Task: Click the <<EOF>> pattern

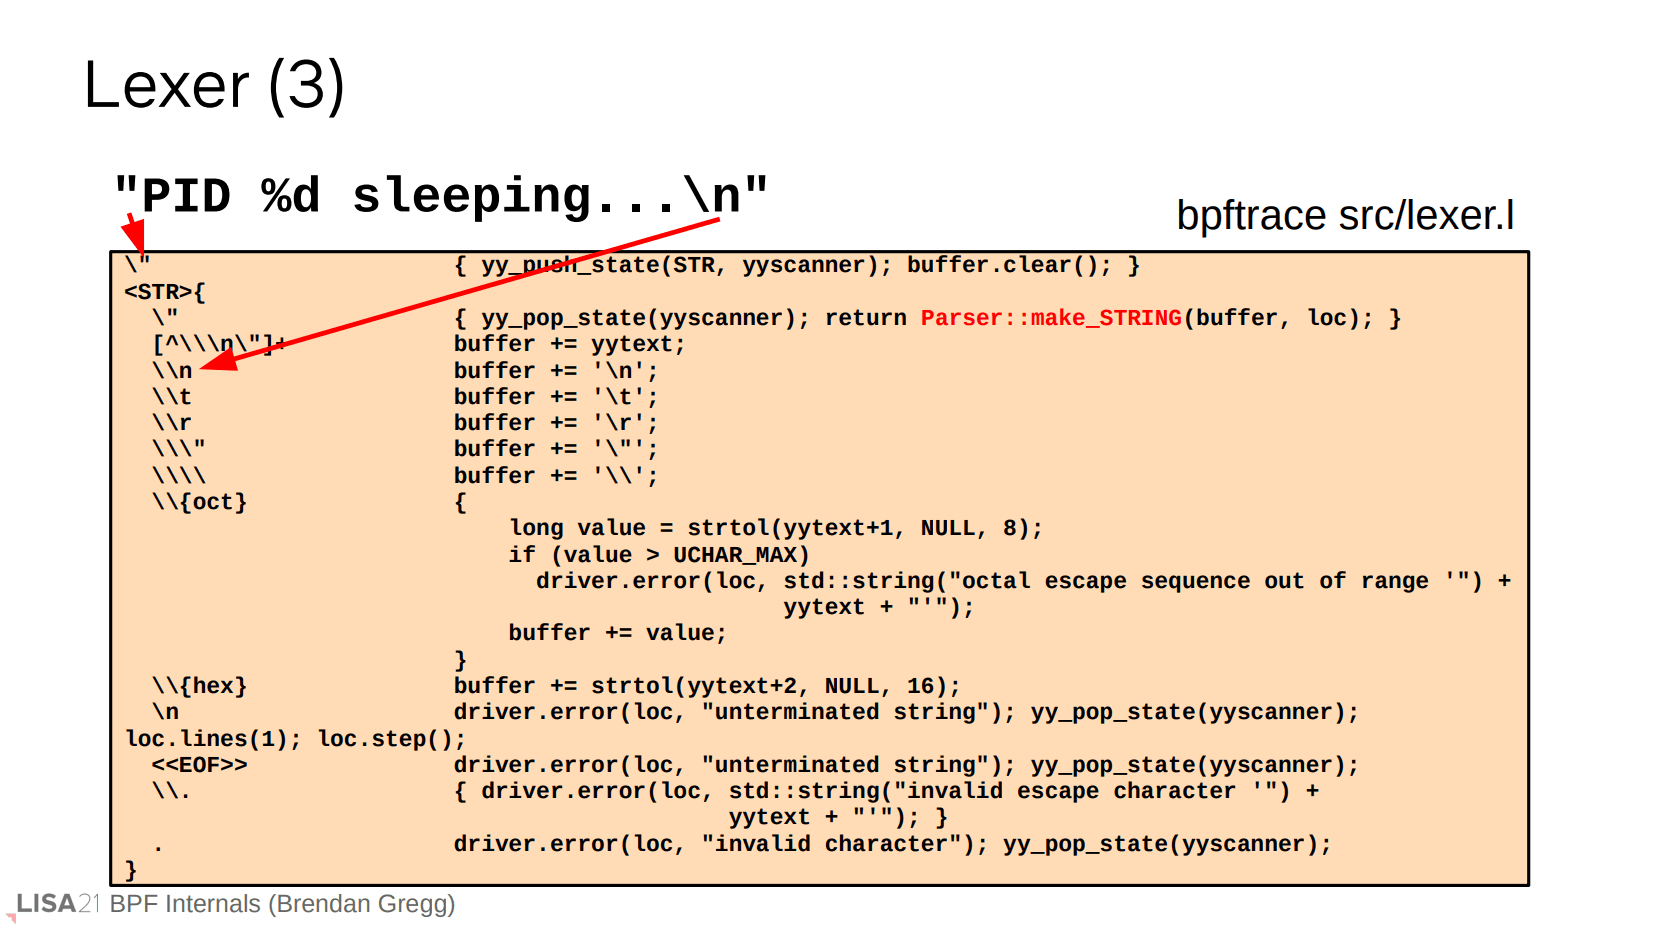Action: [199, 765]
